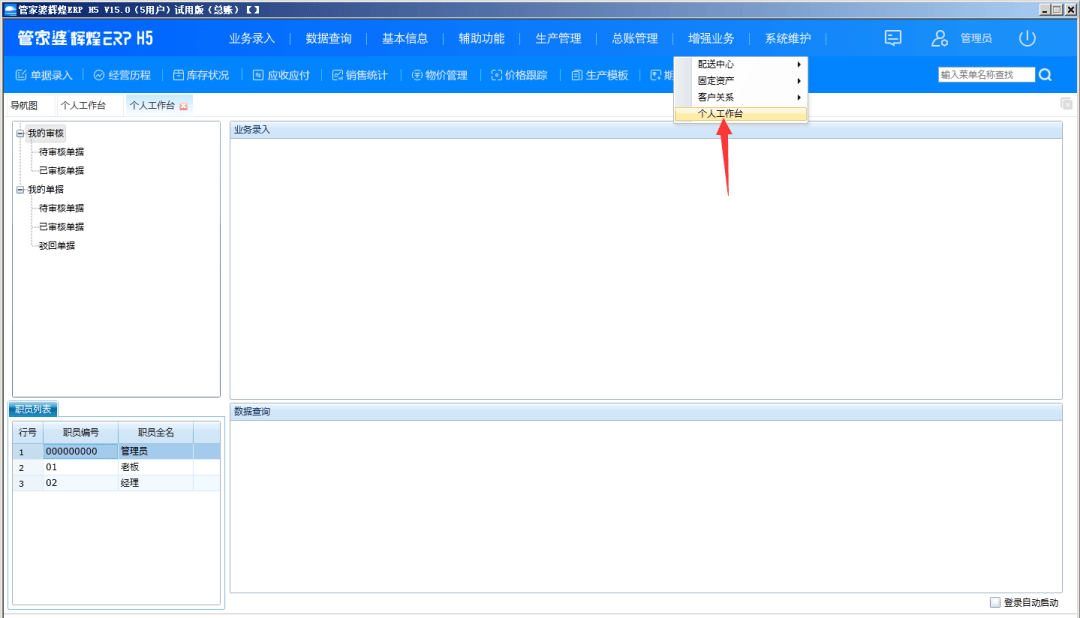Viewport: 1080px width, 618px height.
Task: Select employee number 01 cell
Action: click(x=81, y=467)
